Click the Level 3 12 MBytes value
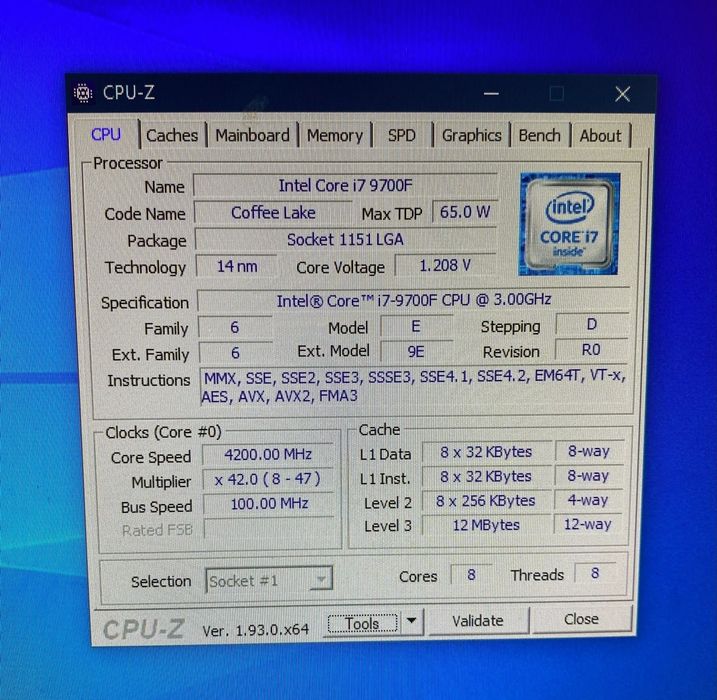The image size is (717, 700). (x=486, y=525)
